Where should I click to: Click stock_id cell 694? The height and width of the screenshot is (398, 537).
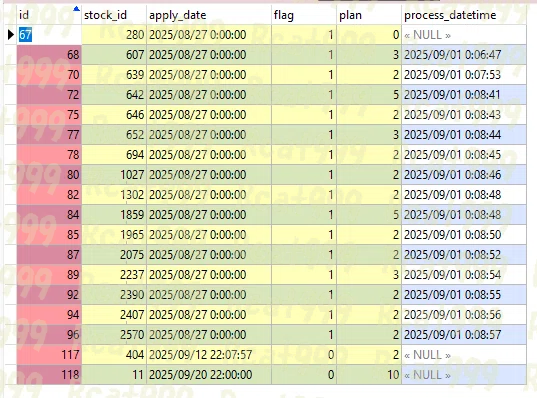(x=114, y=154)
